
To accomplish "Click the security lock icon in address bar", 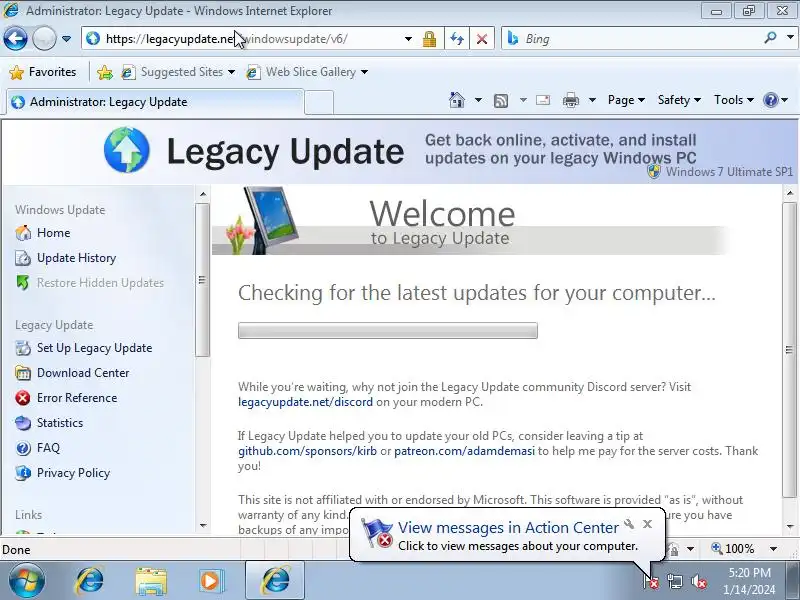I will coord(429,39).
